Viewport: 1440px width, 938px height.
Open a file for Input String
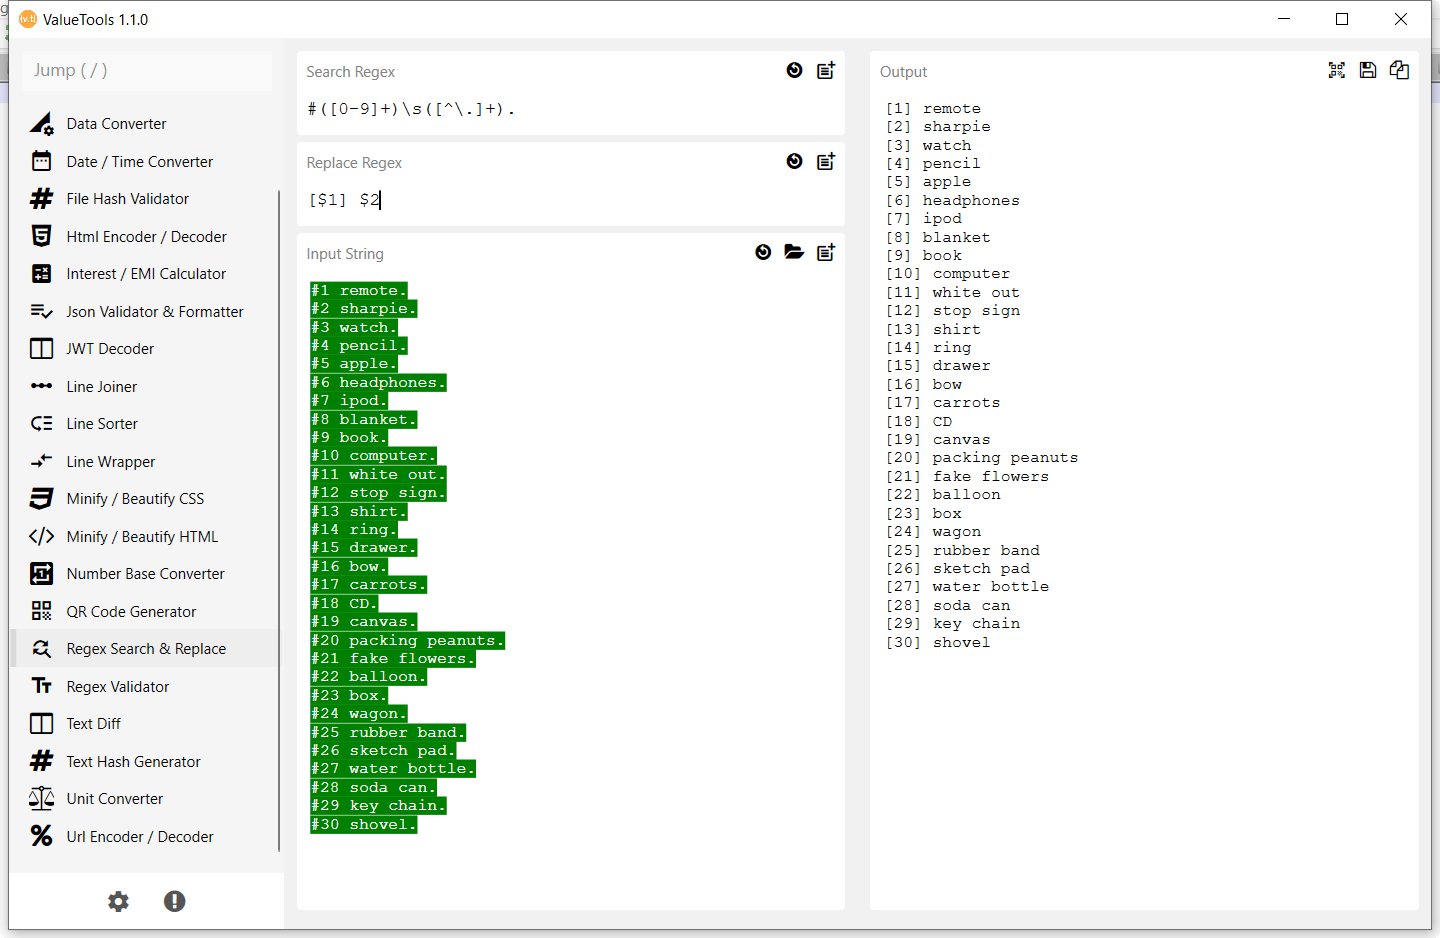[x=794, y=252]
